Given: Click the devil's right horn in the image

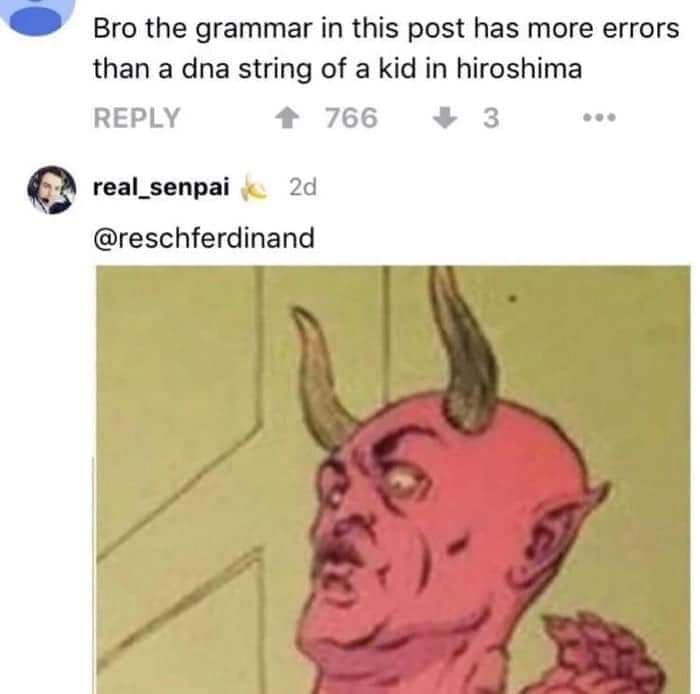Looking at the screenshot, I should click(x=462, y=348).
